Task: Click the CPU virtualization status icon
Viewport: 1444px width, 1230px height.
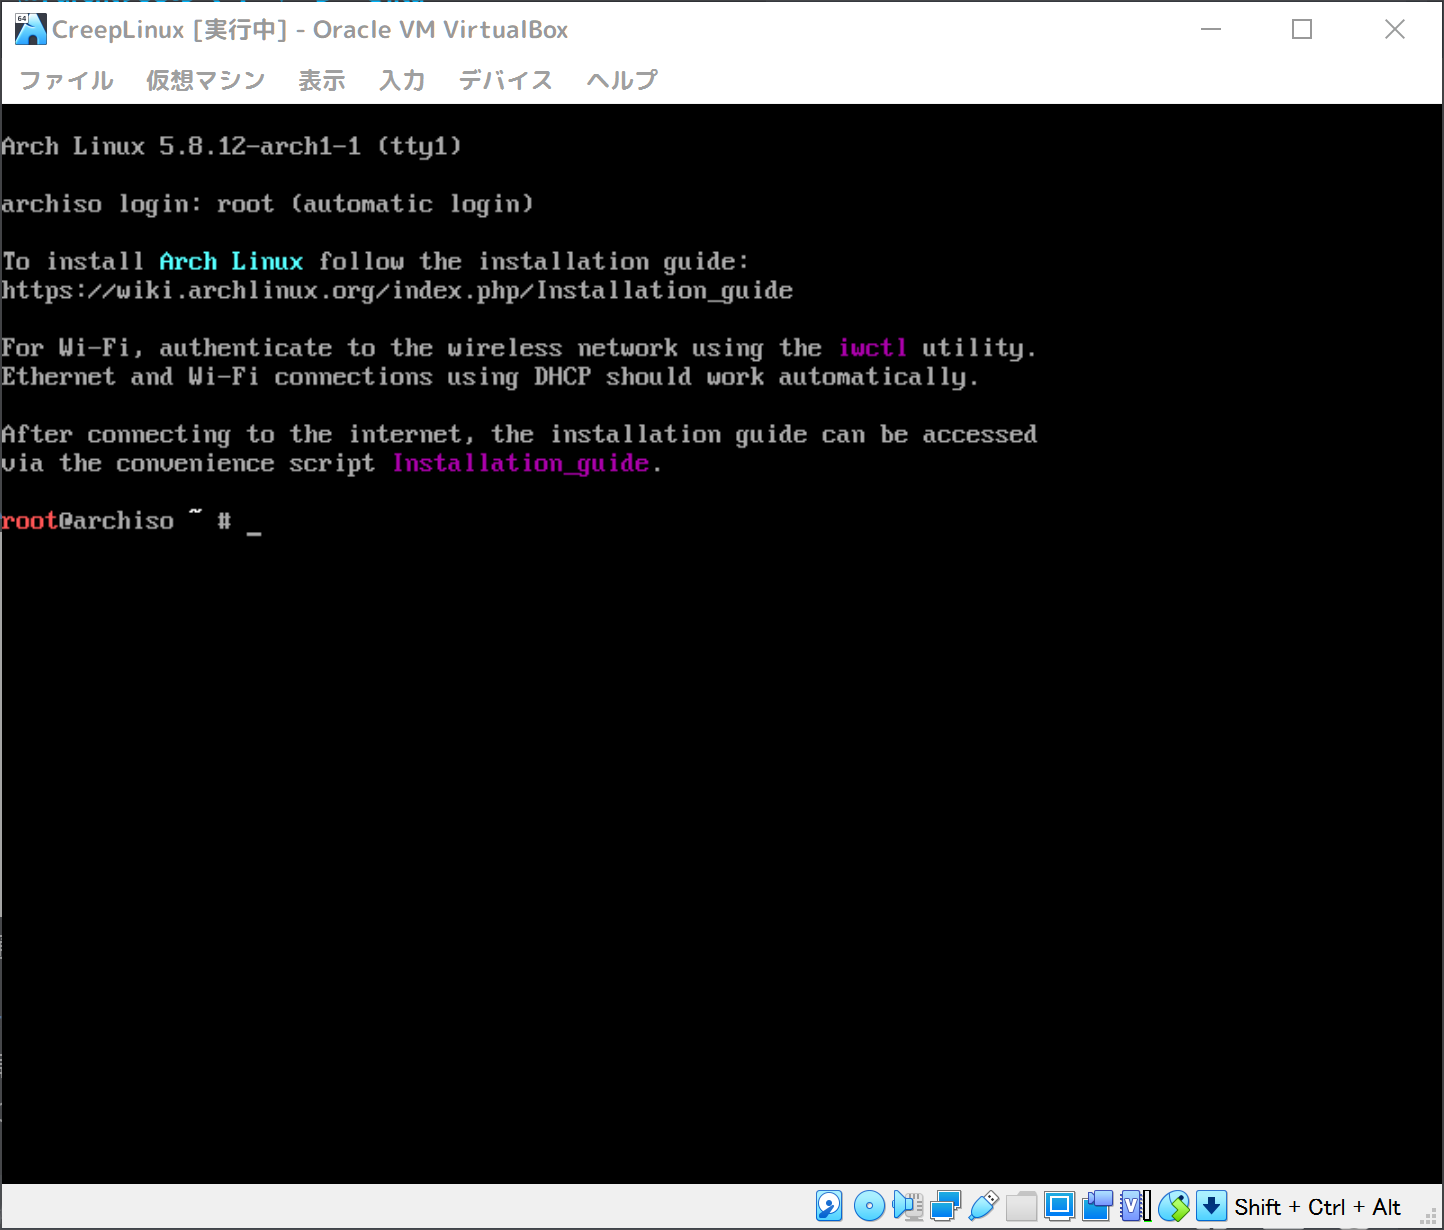Action: [1135, 1207]
